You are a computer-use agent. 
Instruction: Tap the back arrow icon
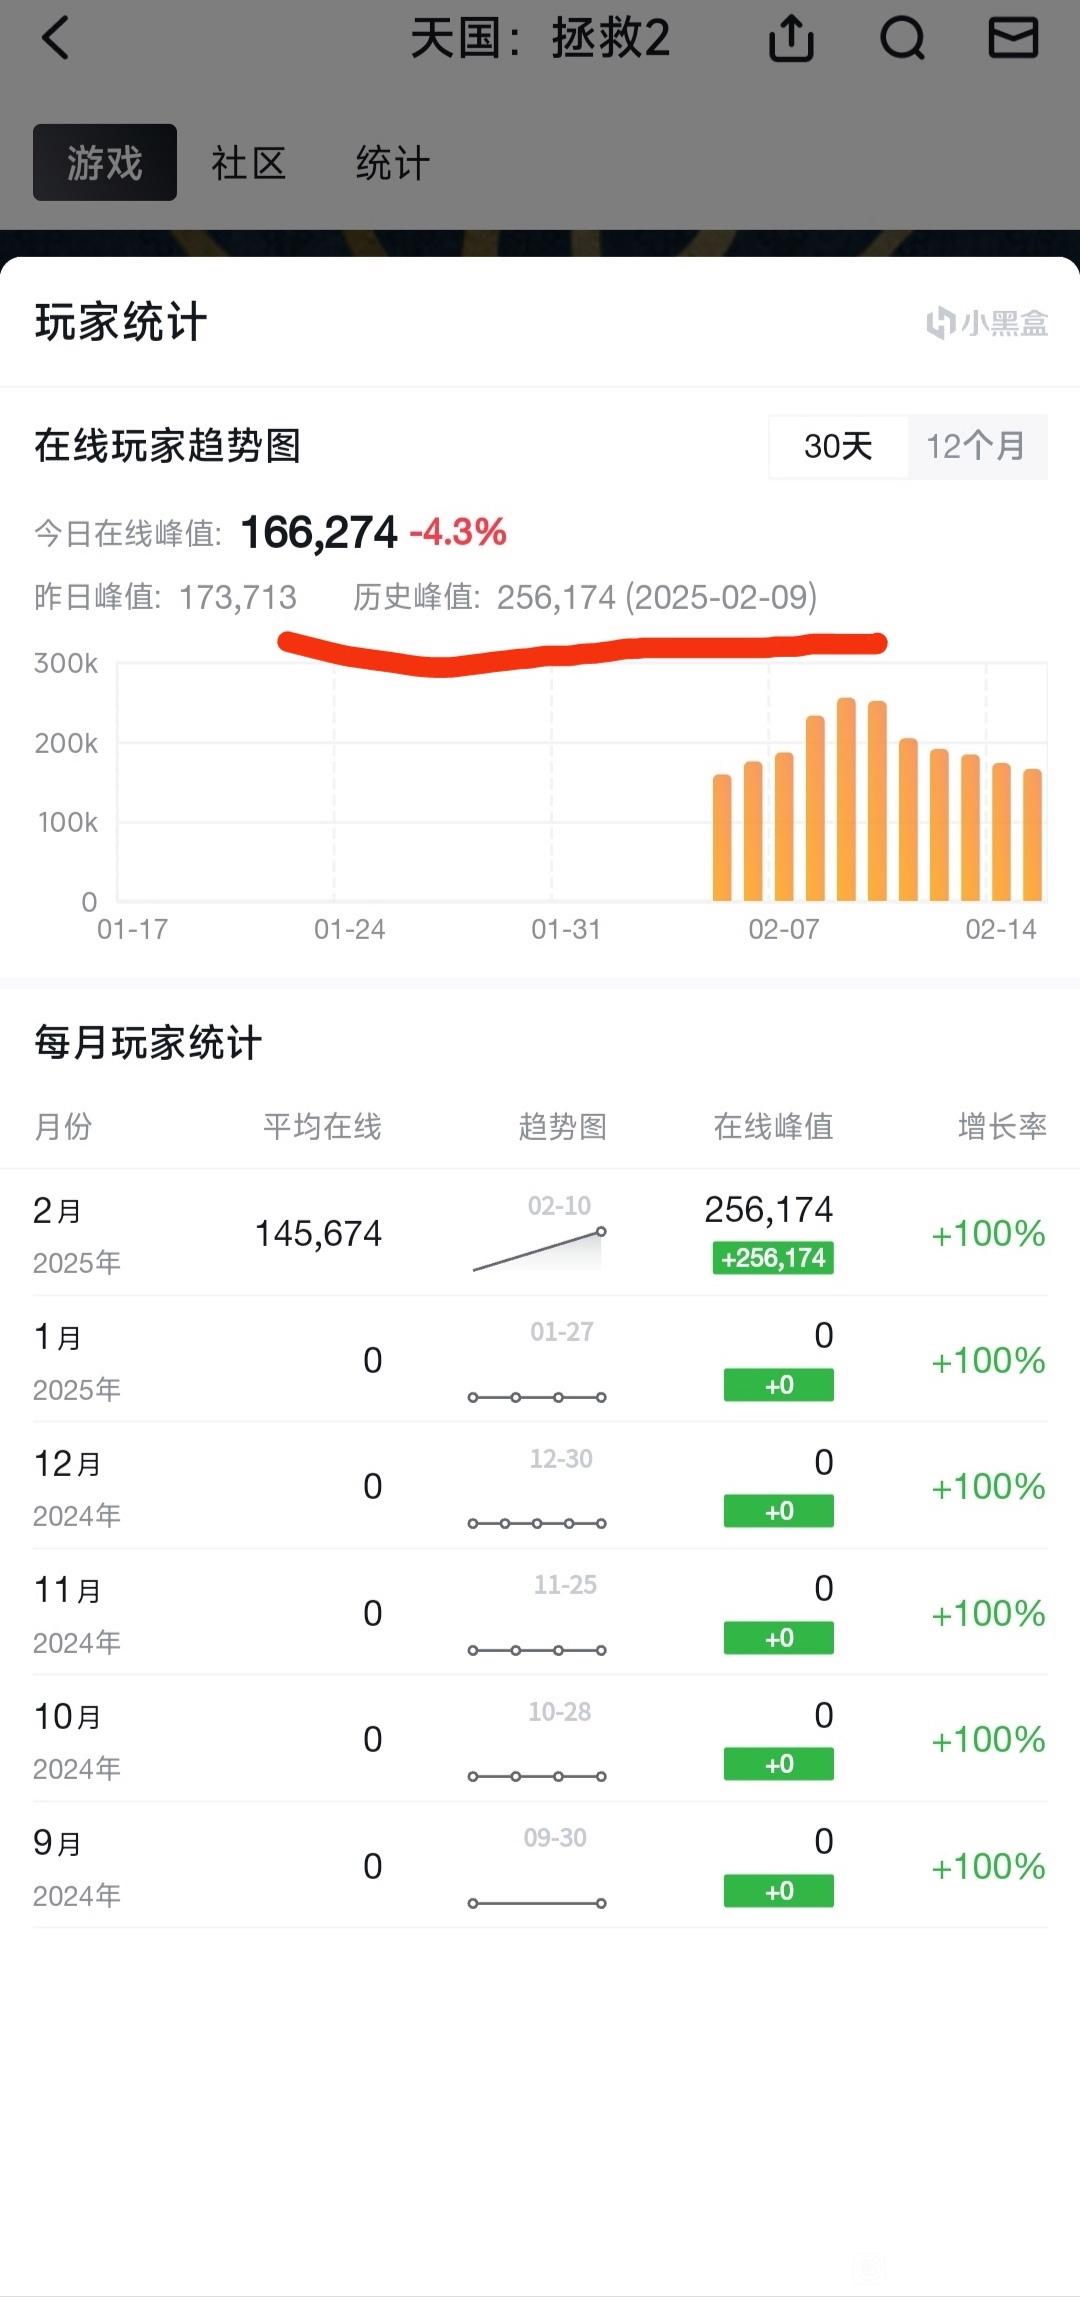[x=56, y=39]
